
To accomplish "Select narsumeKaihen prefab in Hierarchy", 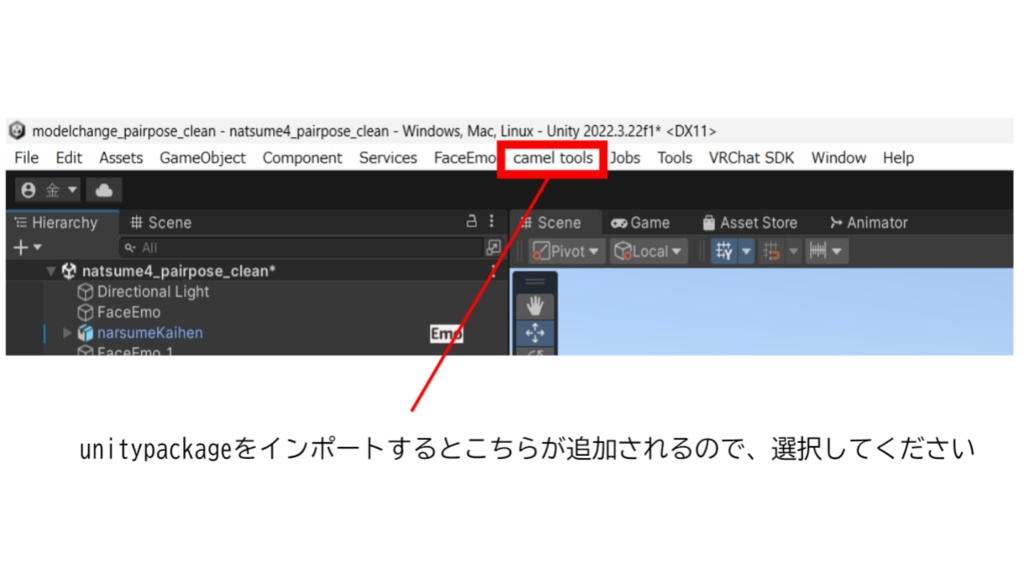I will tap(150, 333).
